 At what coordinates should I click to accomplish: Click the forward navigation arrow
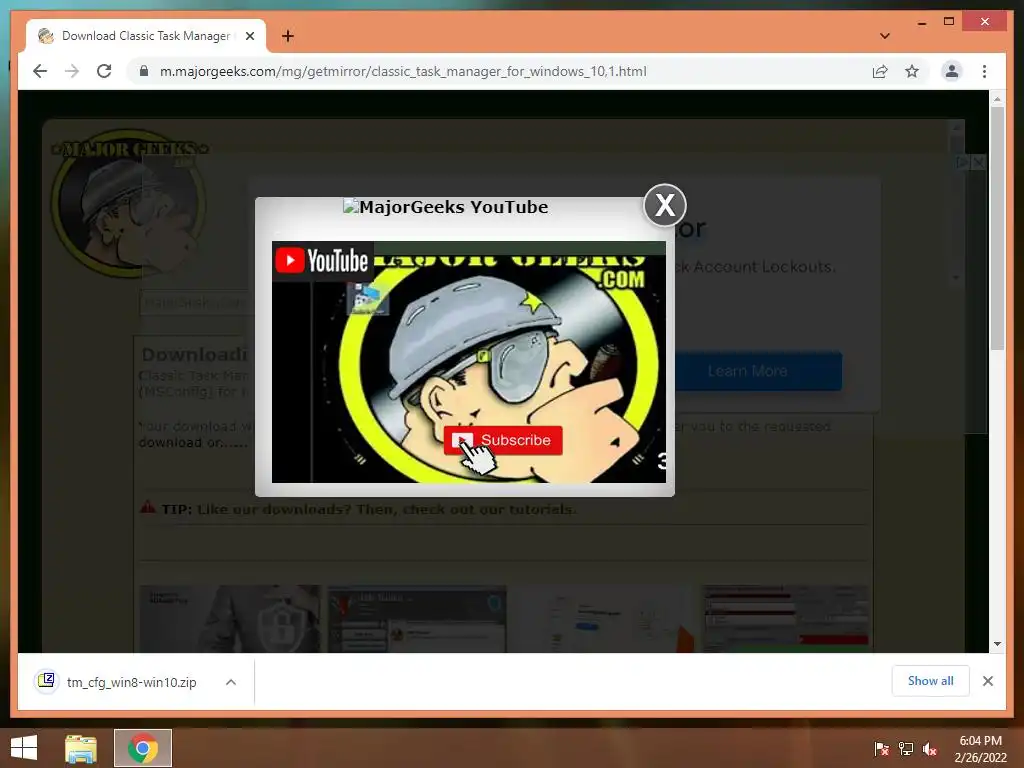[72, 71]
